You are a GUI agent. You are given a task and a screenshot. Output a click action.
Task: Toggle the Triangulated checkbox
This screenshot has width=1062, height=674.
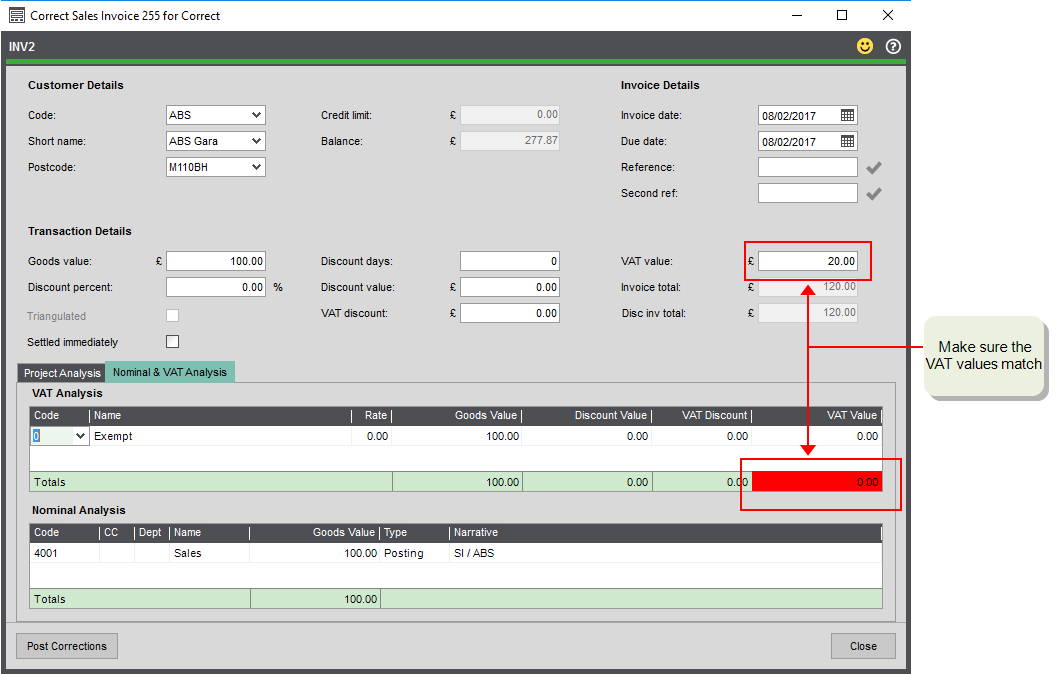tap(172, 316)
